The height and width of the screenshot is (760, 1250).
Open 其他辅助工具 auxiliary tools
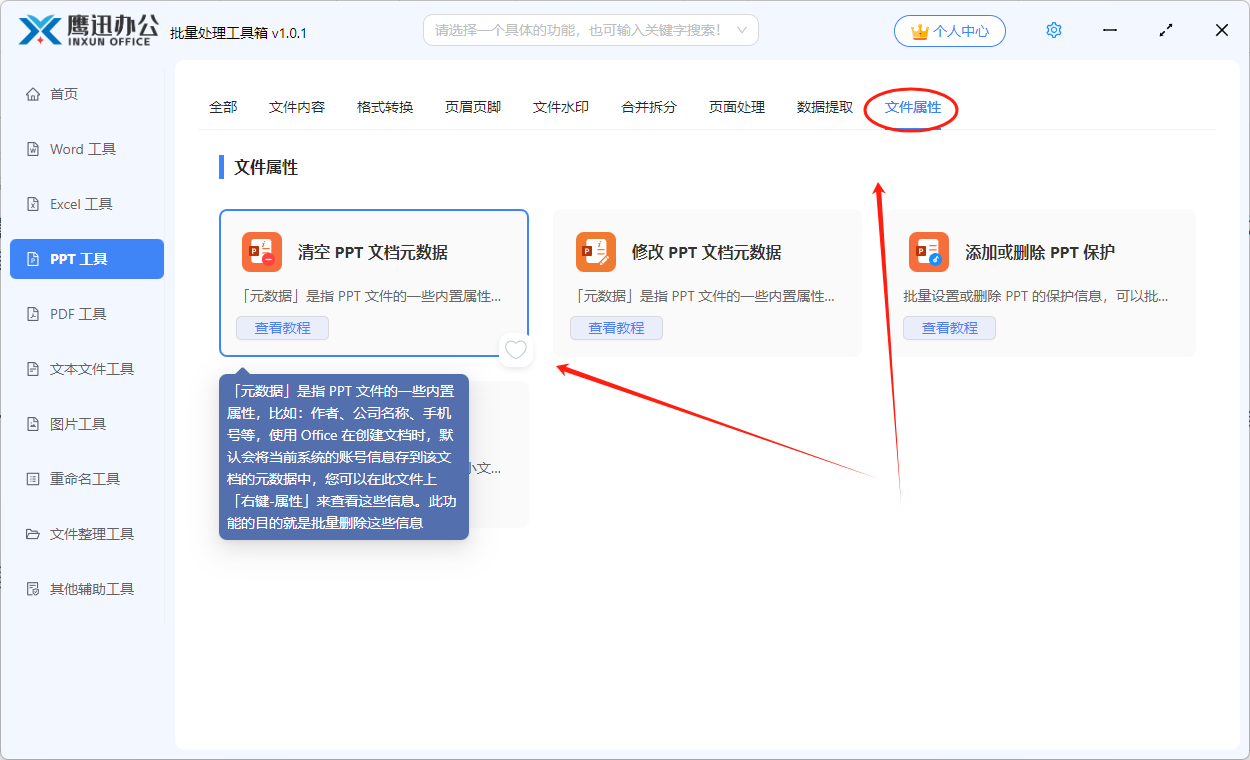[86, 588]
